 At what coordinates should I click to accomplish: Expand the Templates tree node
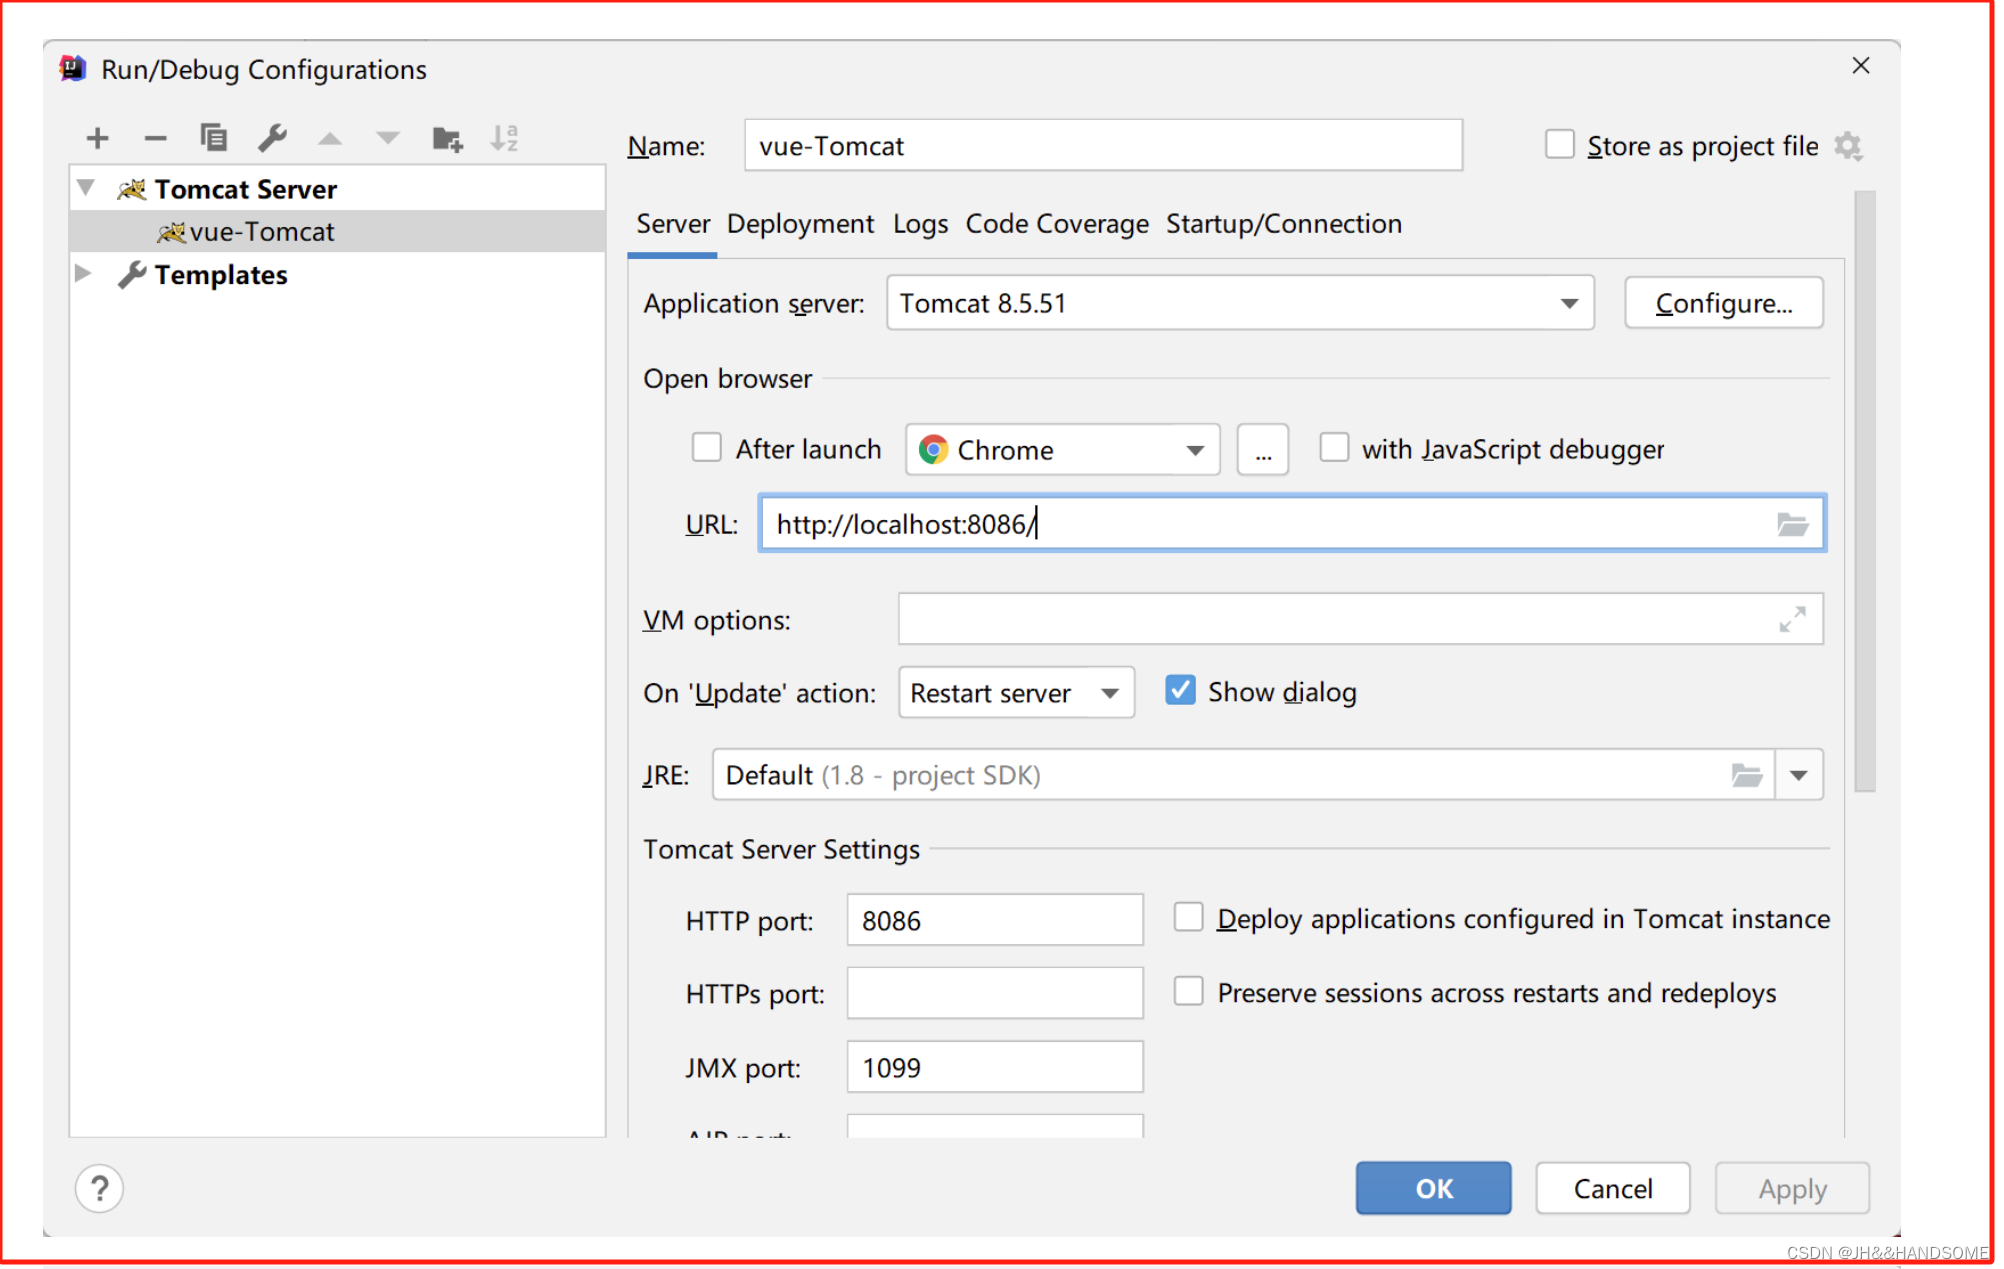pyautogui.click(x=84, y=273)
